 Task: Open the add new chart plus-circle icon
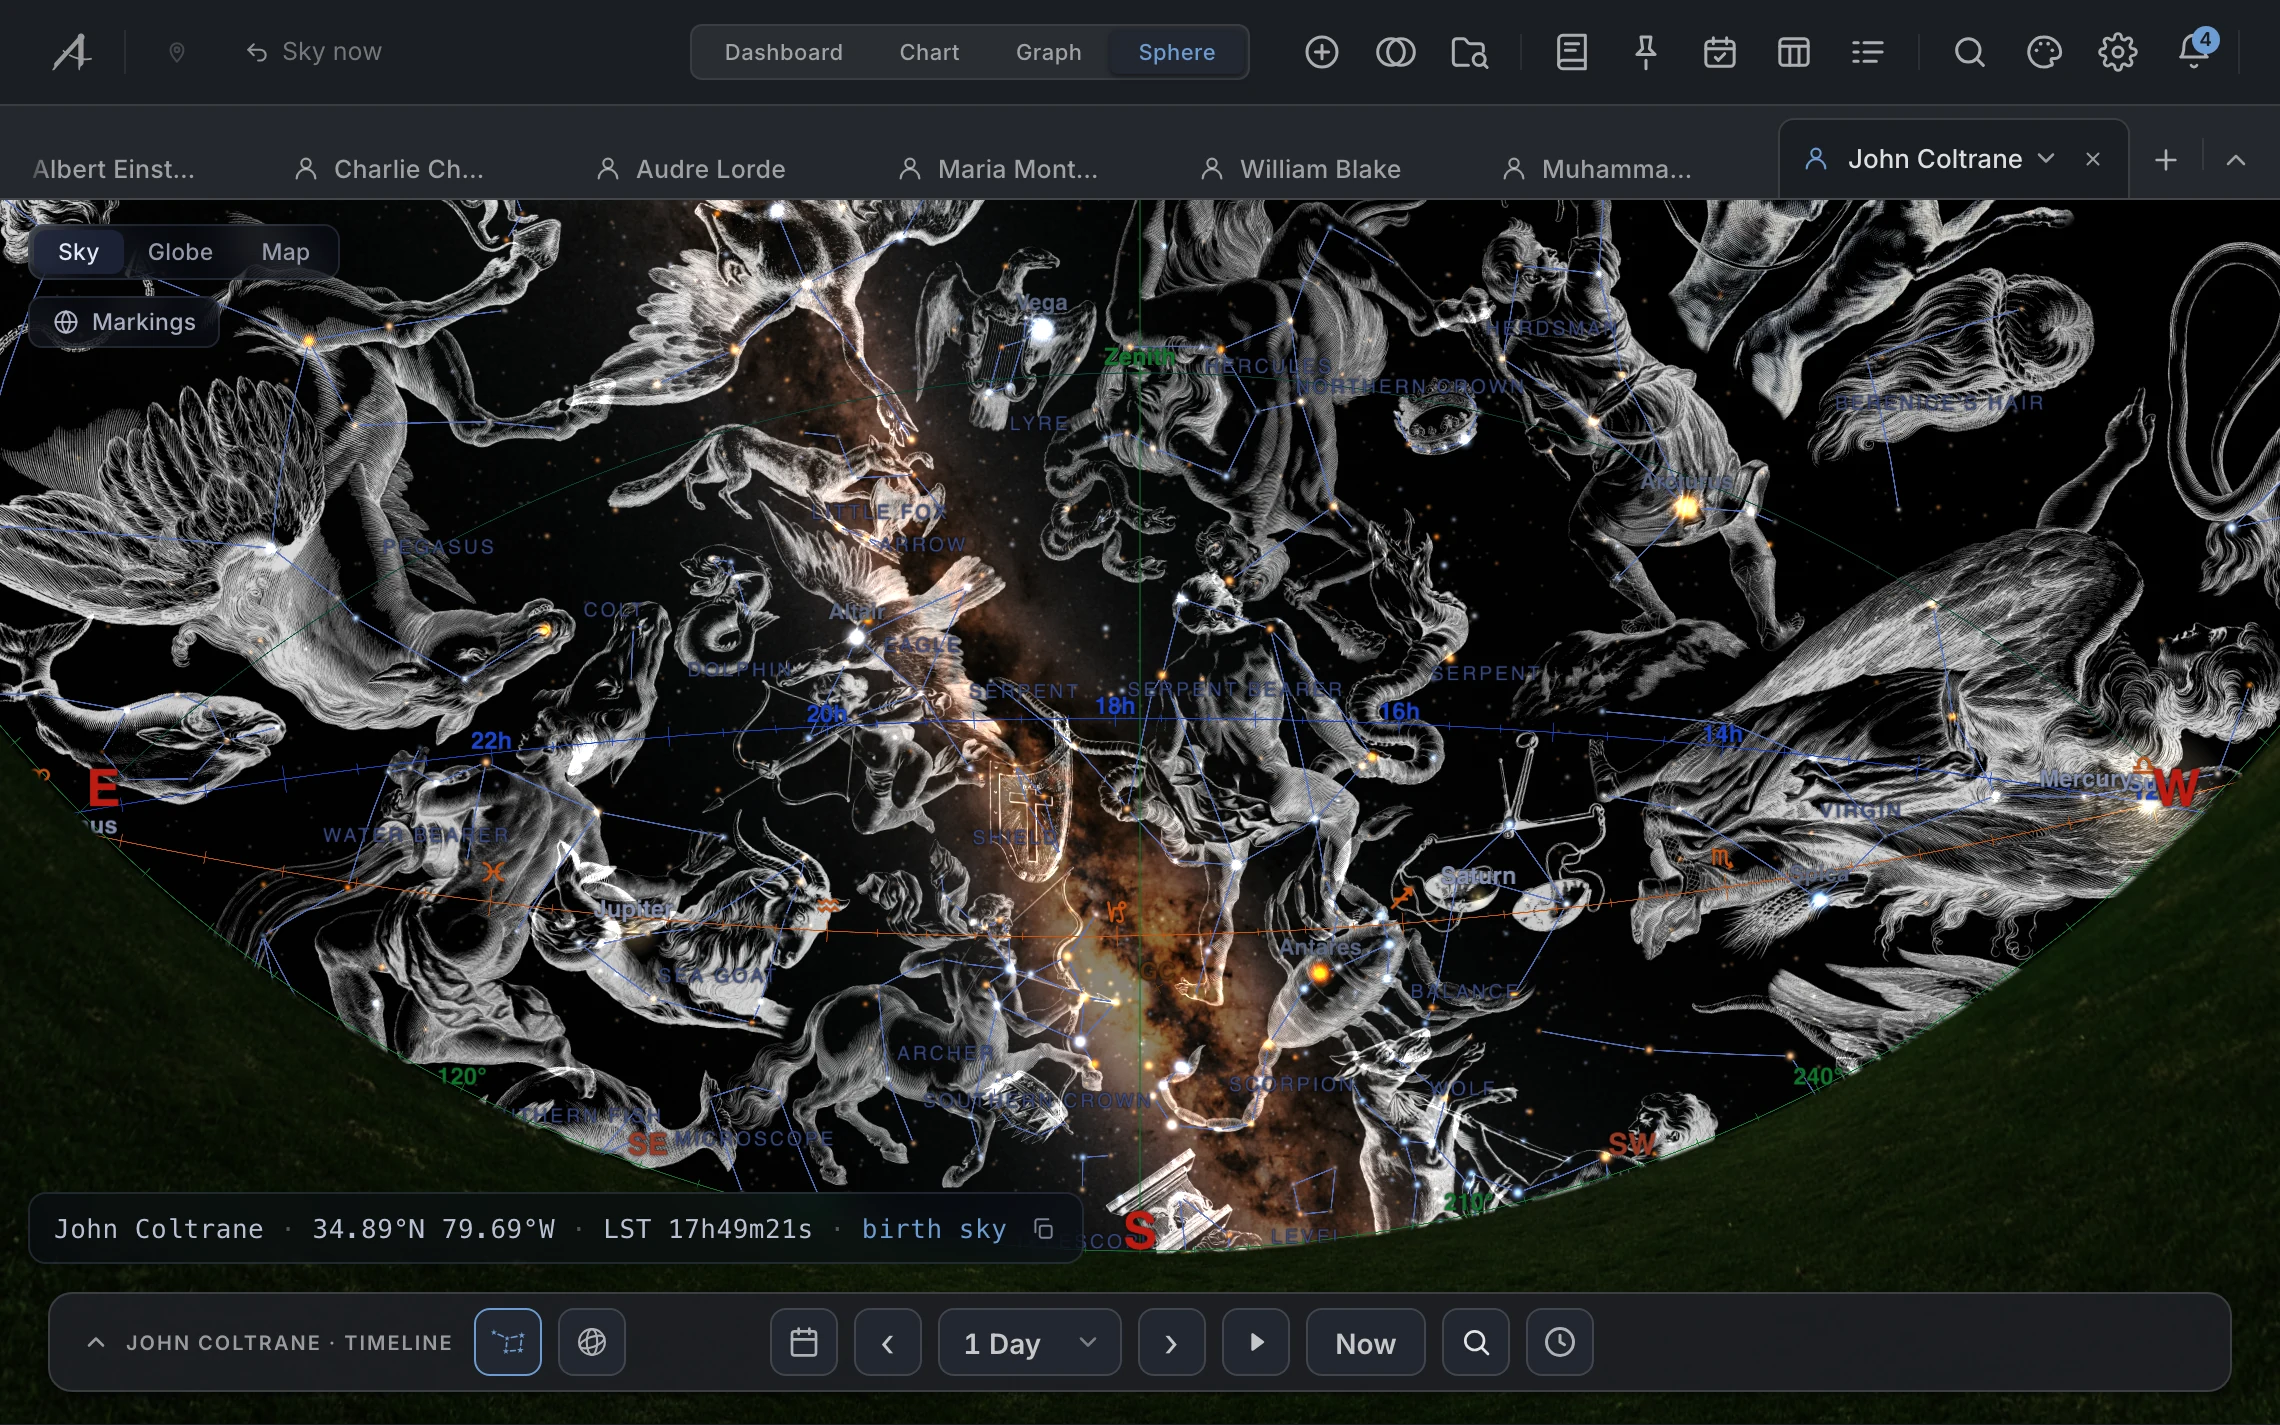[1321, 52]
